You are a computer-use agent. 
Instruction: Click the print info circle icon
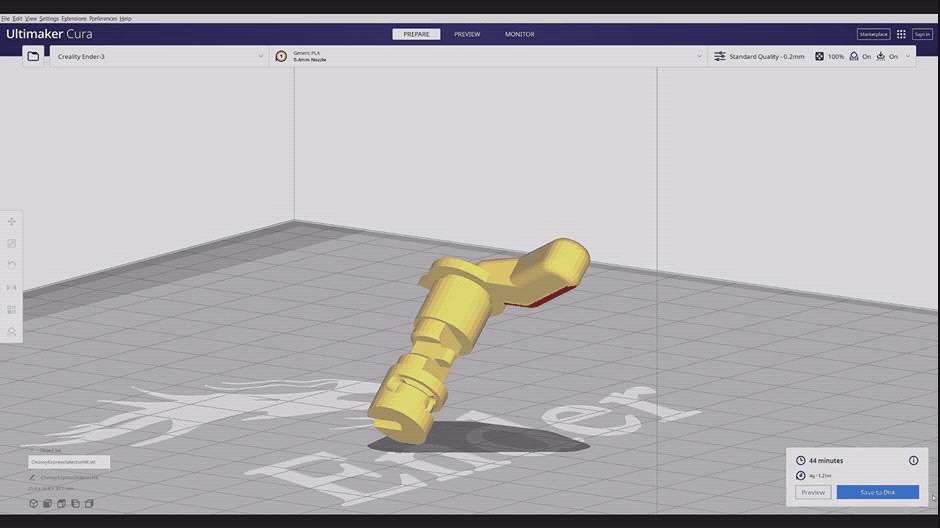pyautogui.click(x=913, y=460)
